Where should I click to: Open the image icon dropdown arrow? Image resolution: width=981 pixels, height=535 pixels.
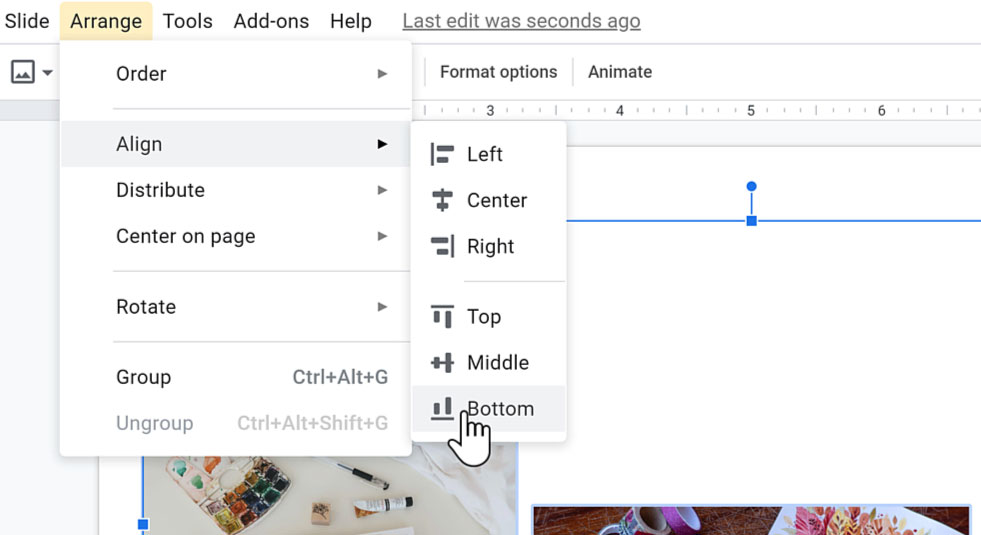click(x=47, y=72)
